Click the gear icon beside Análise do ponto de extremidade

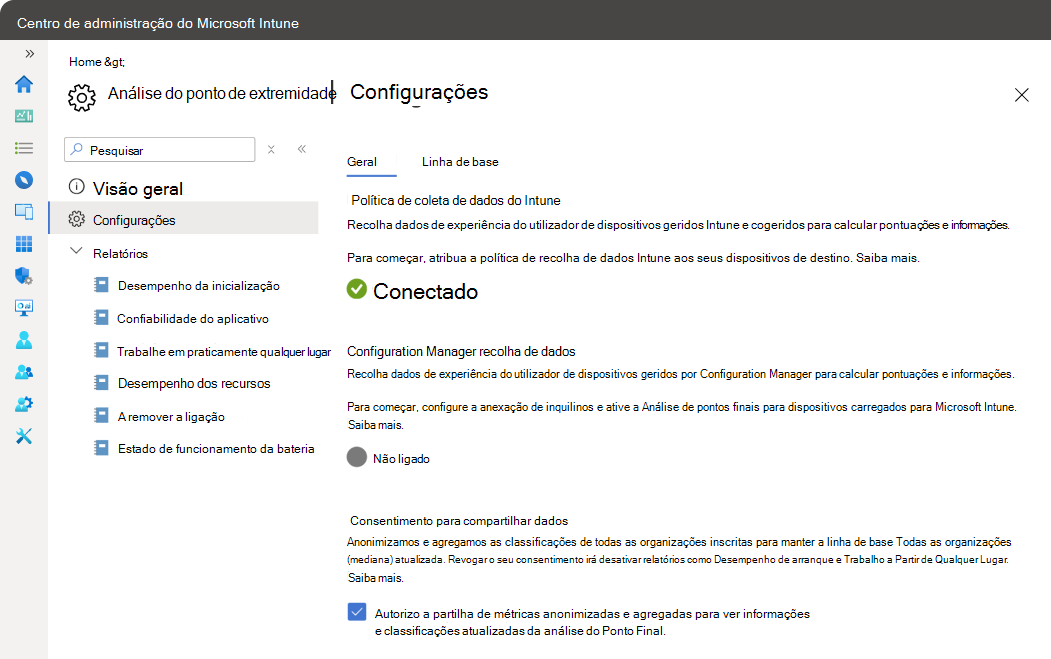pos(82,98)
